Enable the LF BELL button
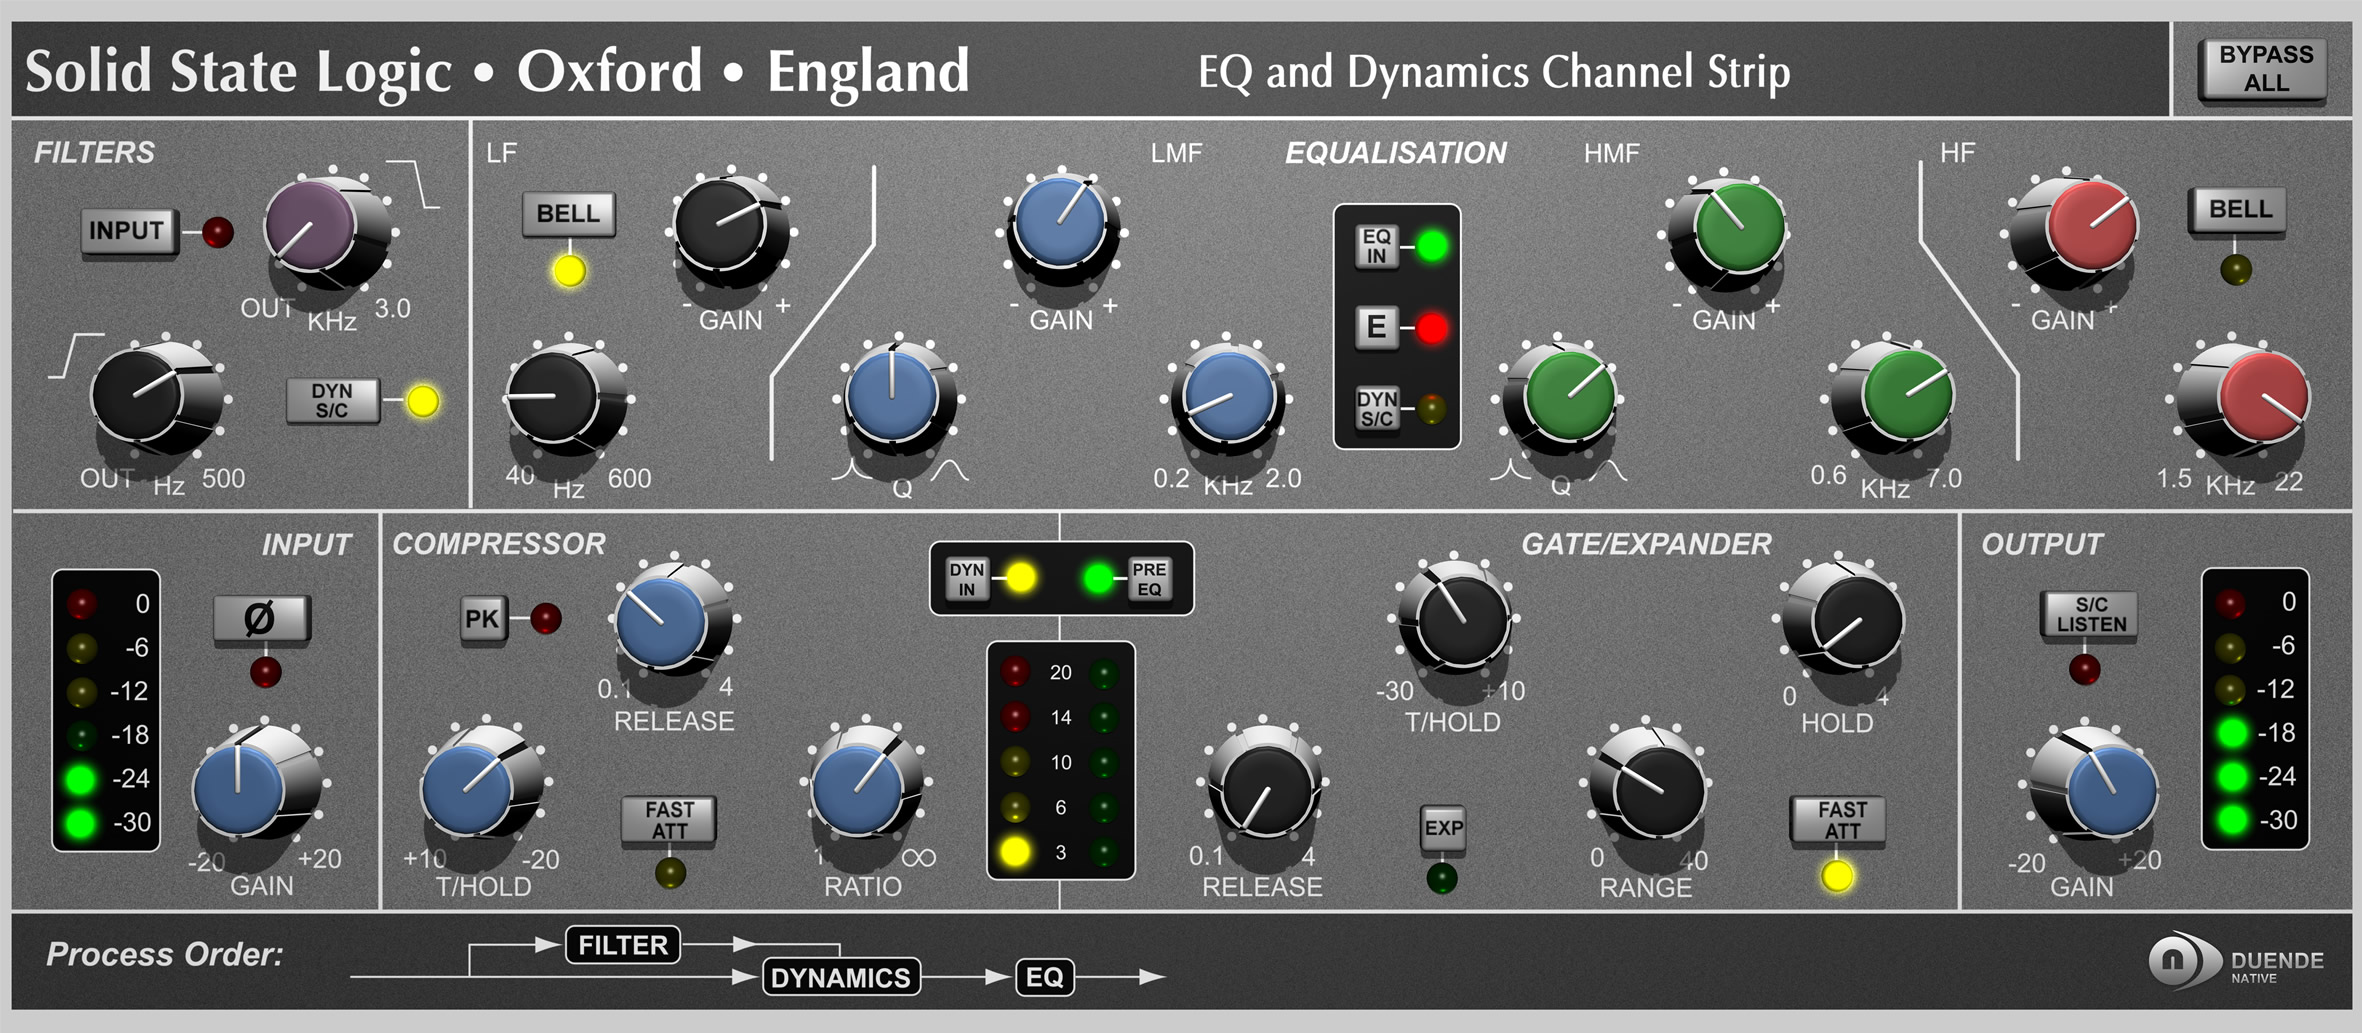2362x1033 pixels. [x=568, y=214]
